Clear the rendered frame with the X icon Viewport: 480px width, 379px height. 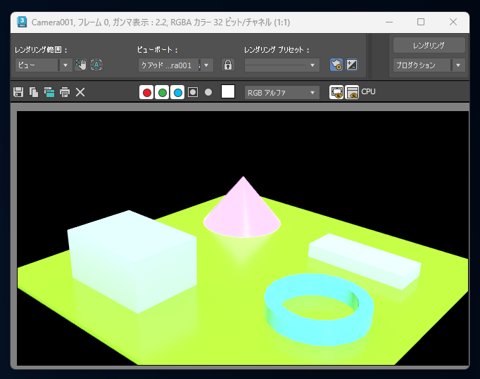(80, 92)
